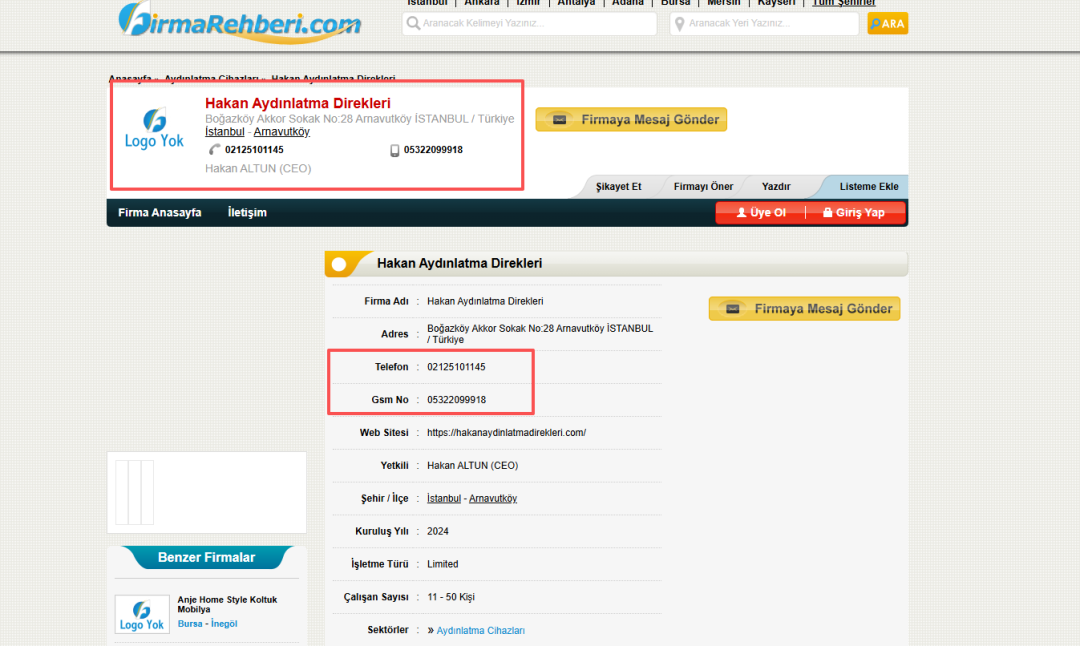
Task: Click the Gsm No value 05322099918 in details
Action: pyautogui.click(x=456, y=400)
